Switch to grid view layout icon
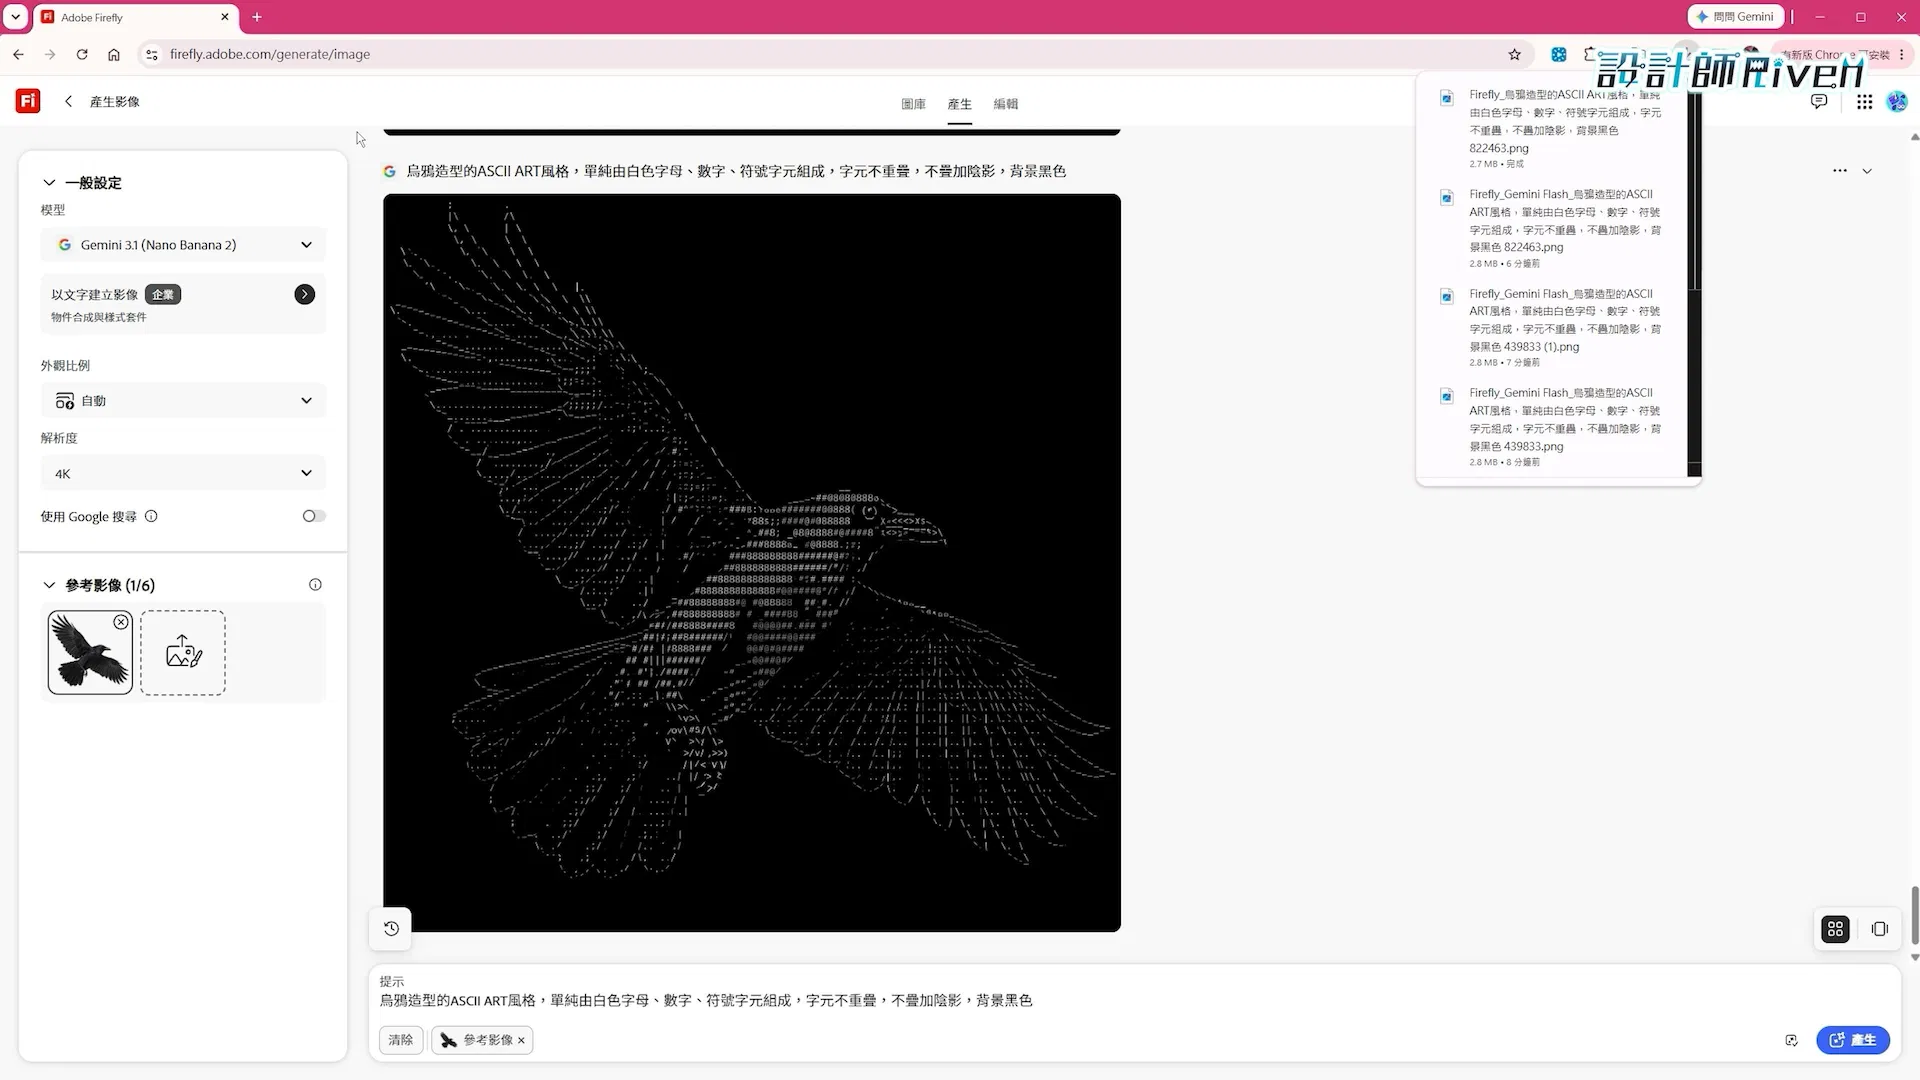 1835,929
